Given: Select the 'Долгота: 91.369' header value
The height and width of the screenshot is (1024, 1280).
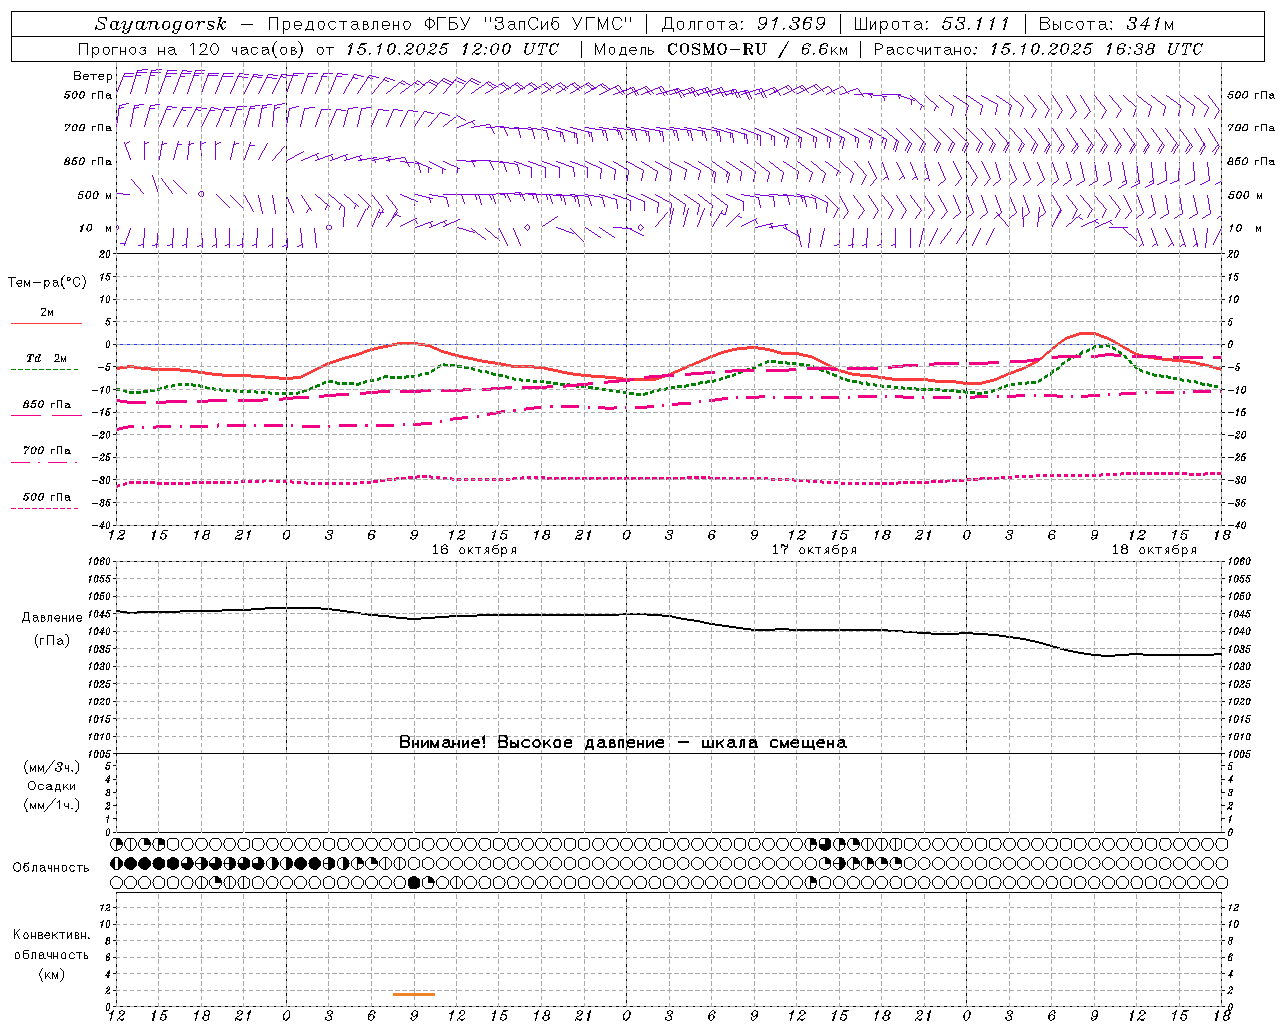Looking at the screenshot, I should tap(744, 24).
